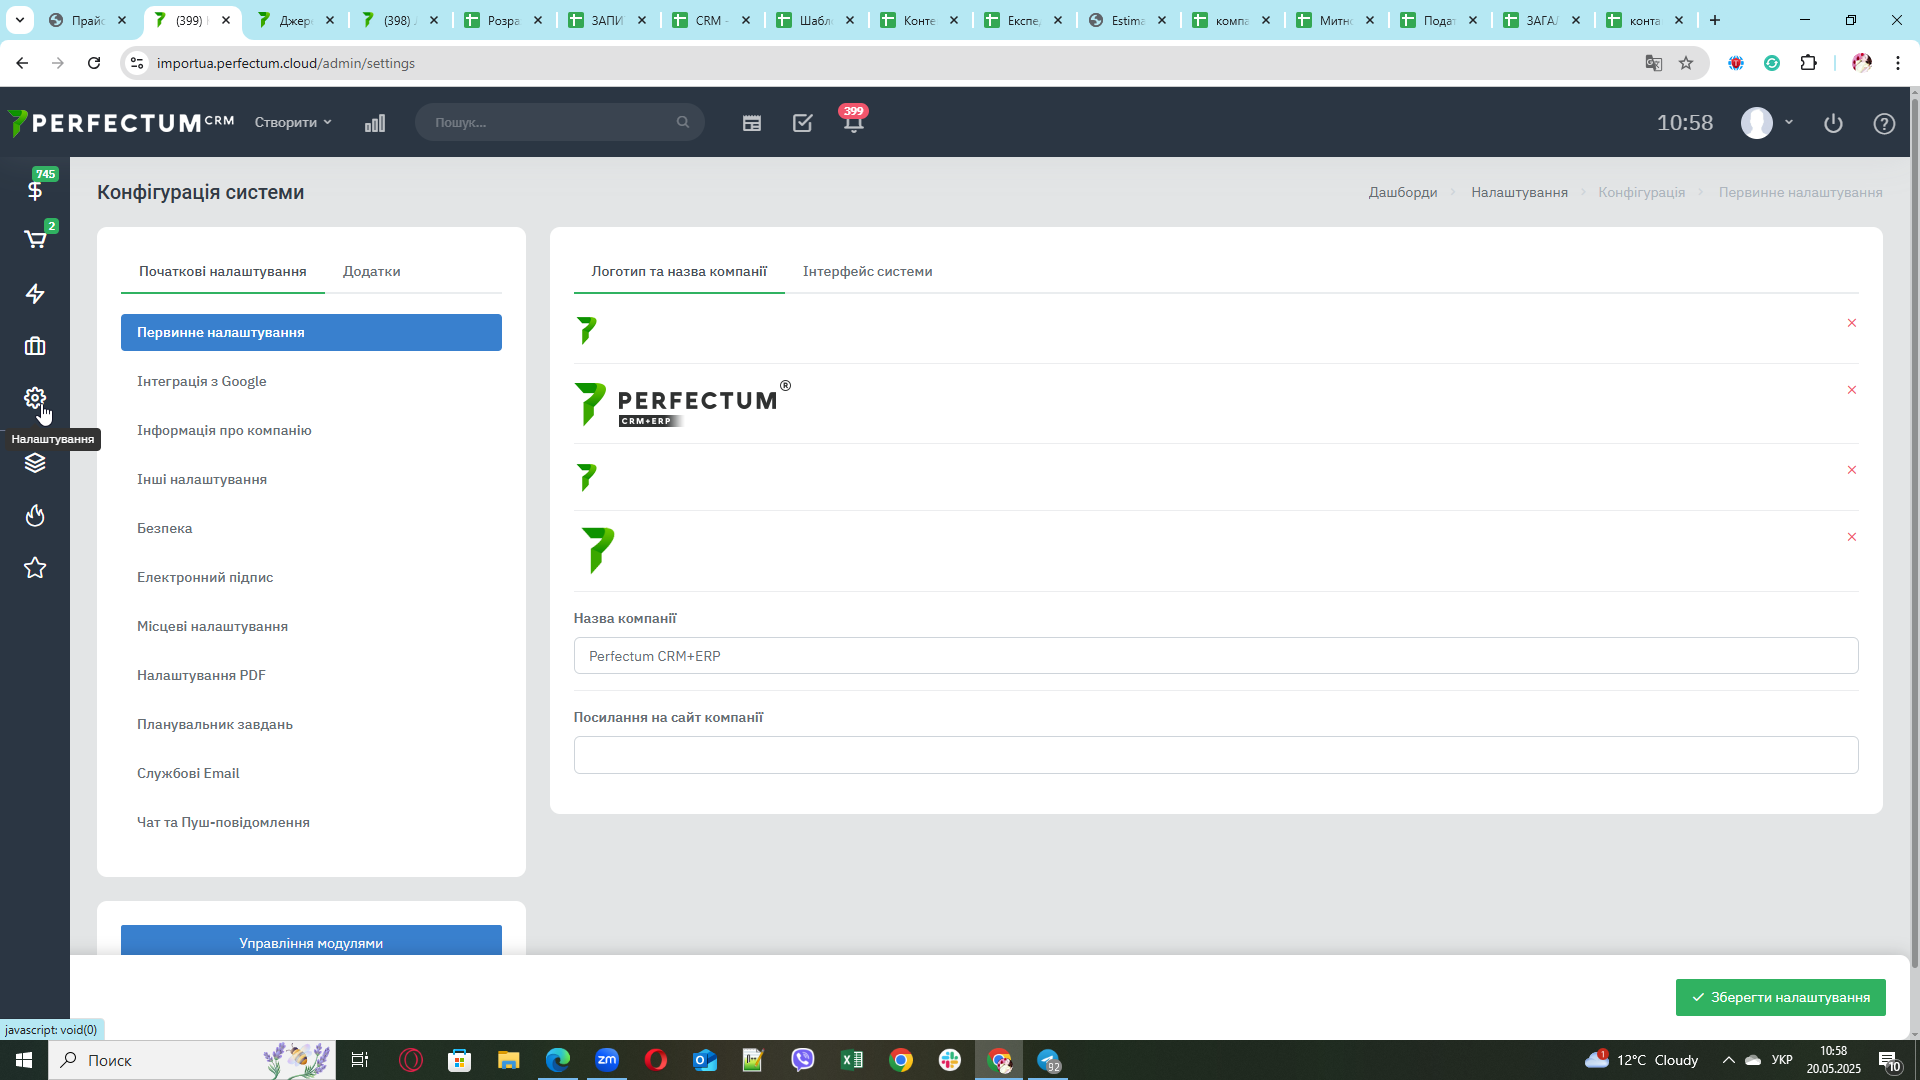Open the Settings gear in sidebar
1920x1080 pixels.
pos(35,398)
